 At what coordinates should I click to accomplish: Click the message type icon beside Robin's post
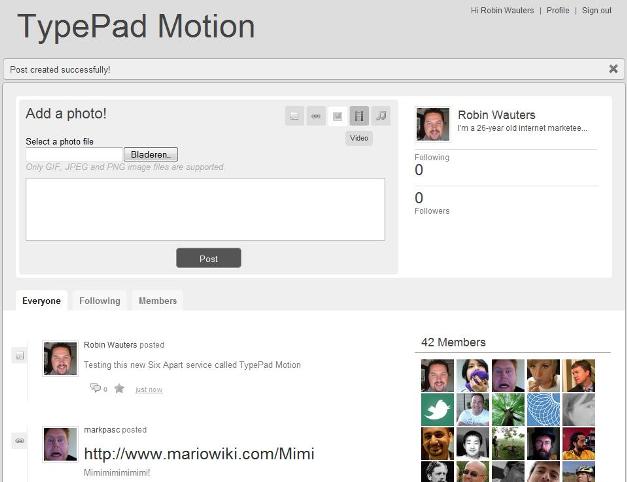[x=20, y=355]
